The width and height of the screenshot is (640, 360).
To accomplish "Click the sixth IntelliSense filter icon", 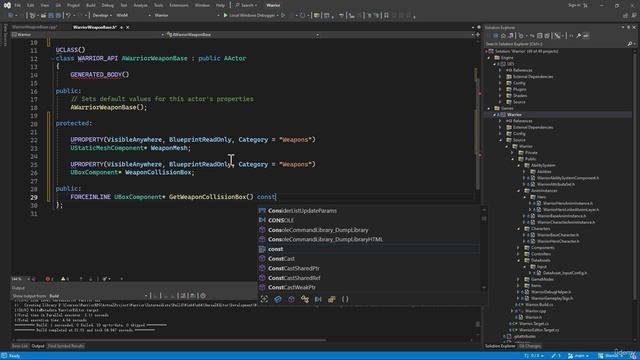I will 331,299.
